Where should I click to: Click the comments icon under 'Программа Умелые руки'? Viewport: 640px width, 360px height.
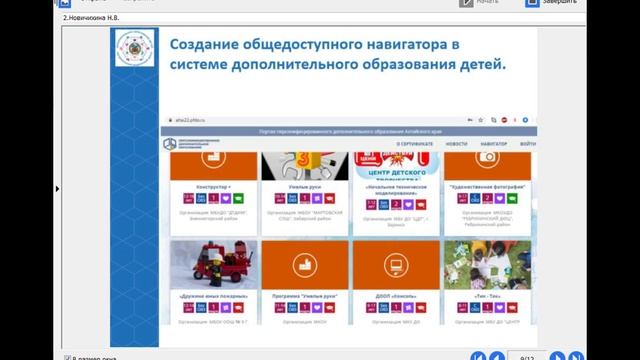tap(330, 307)
